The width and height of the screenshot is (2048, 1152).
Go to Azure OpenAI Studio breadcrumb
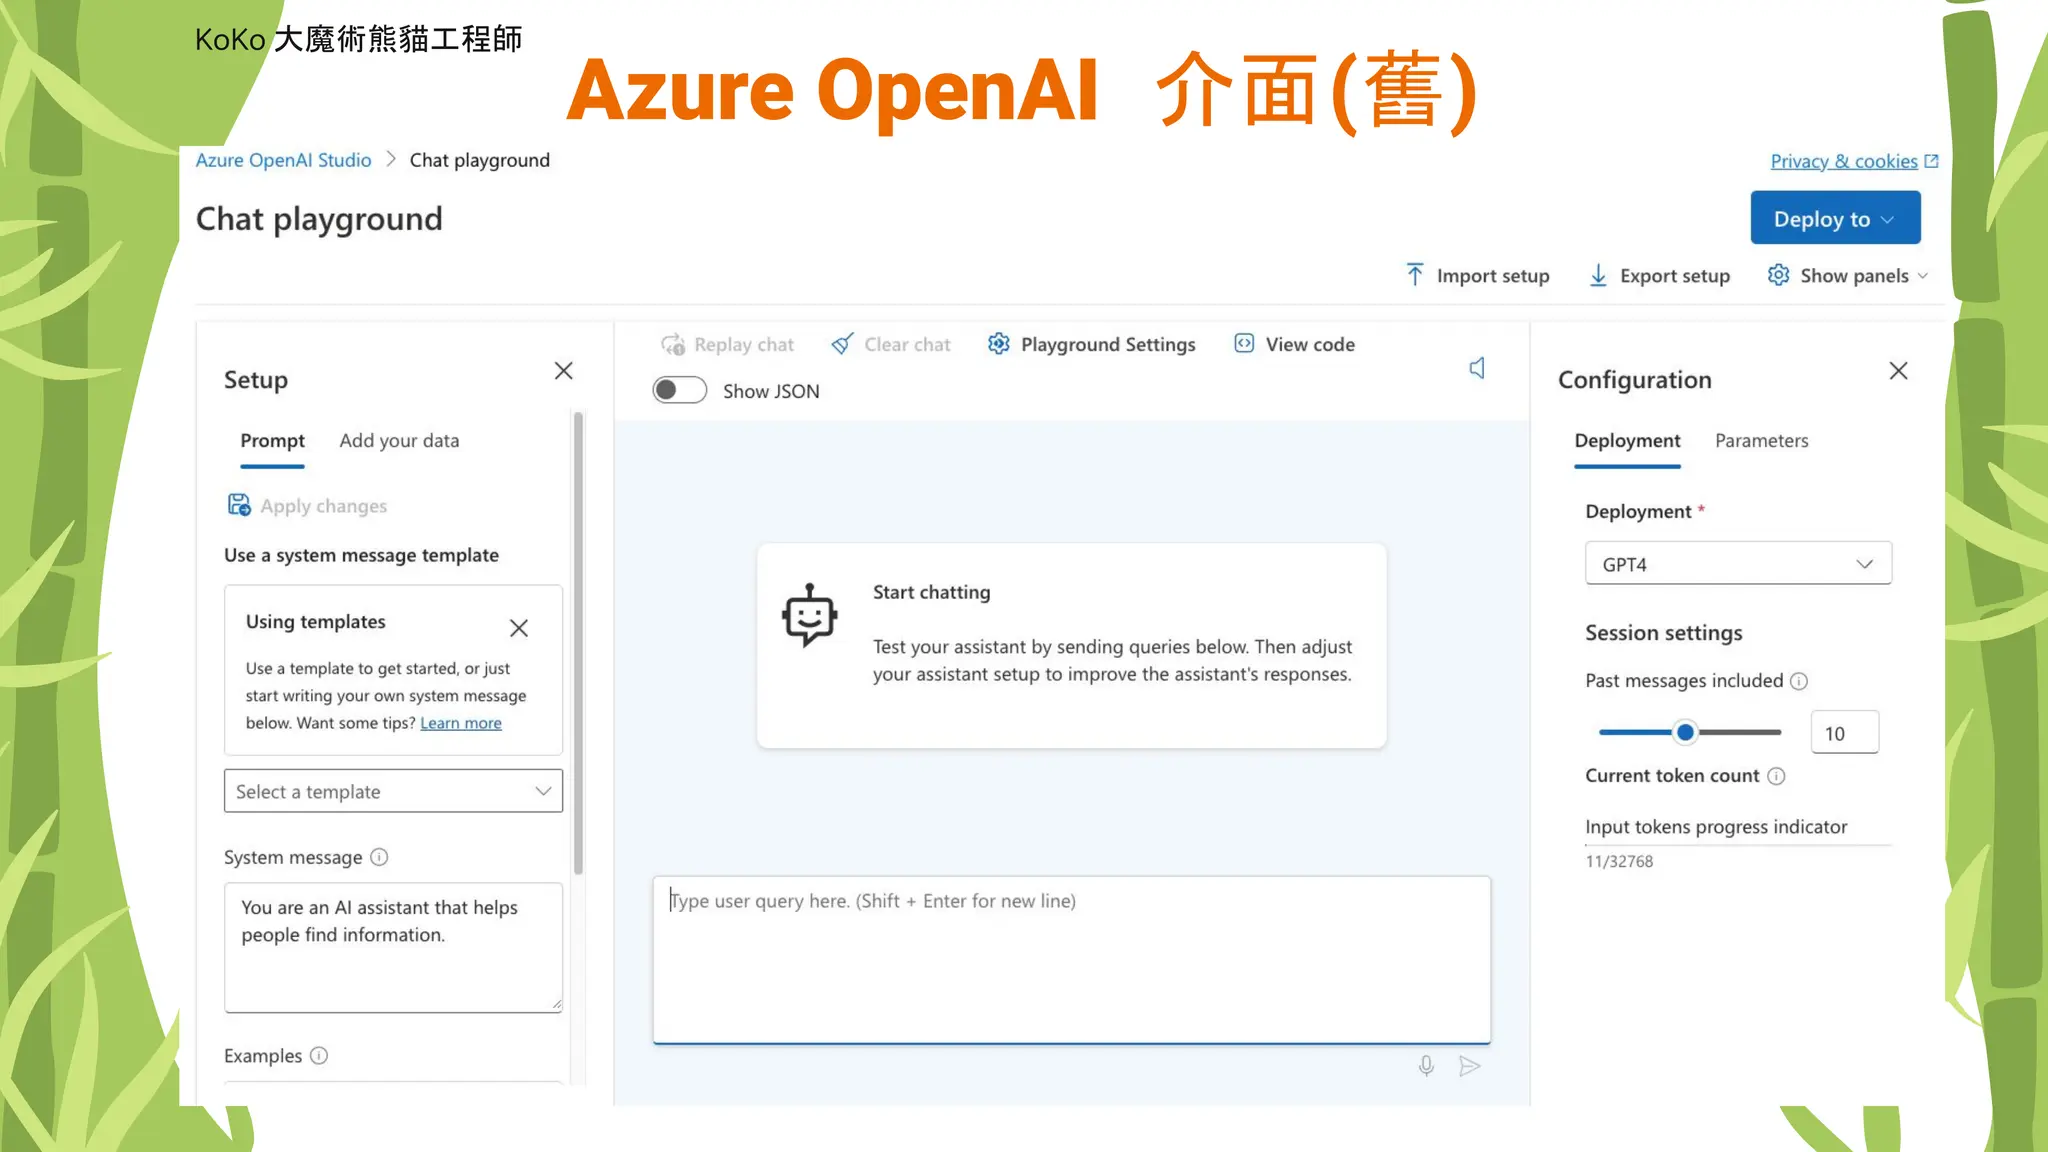coord(283,160)
